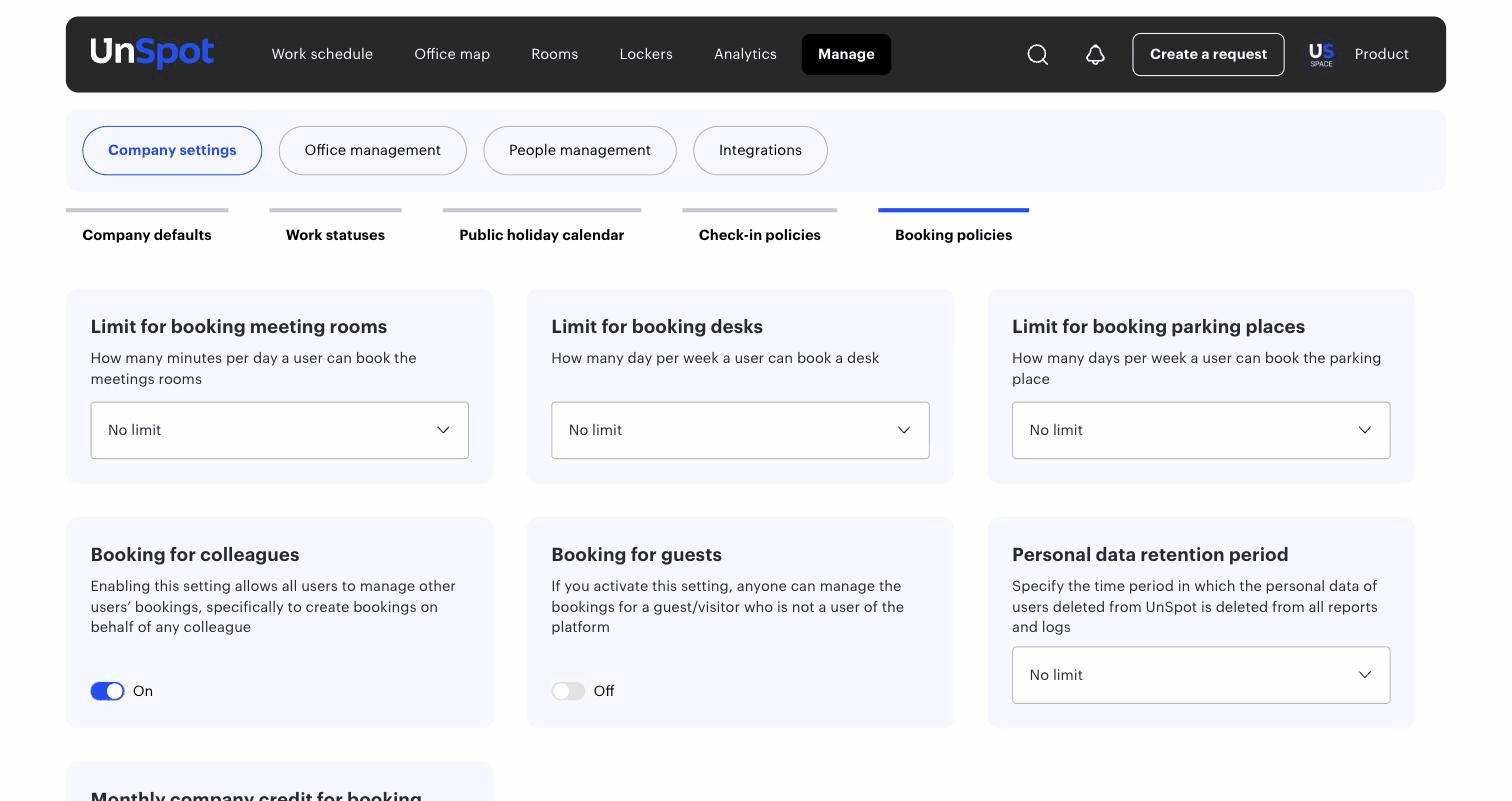Click the US Space company logo
Image resolution: width=1512 pixels, height=801 pixels.
(1321, 54)
